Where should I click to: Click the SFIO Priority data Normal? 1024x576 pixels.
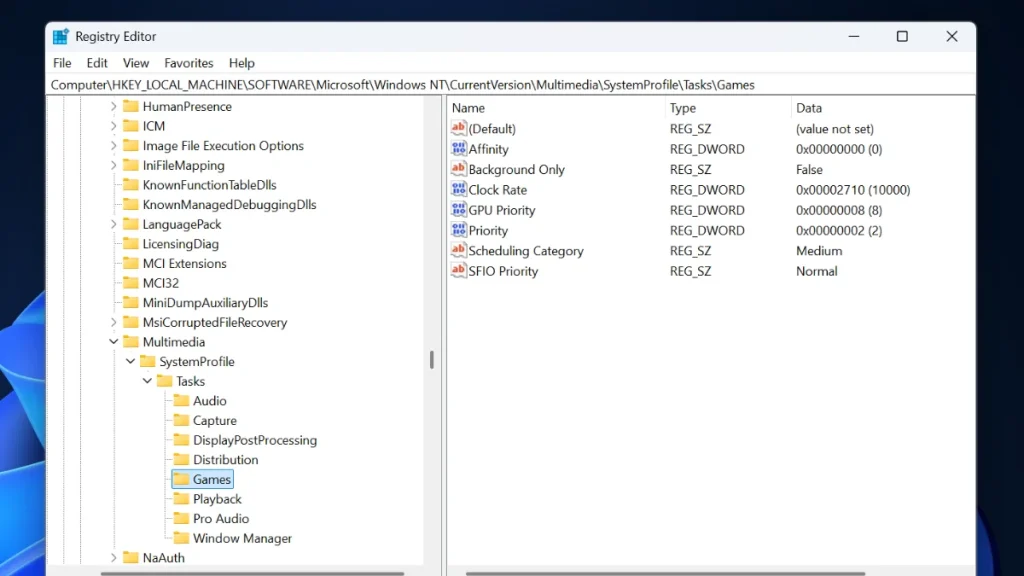coord(816,271)
